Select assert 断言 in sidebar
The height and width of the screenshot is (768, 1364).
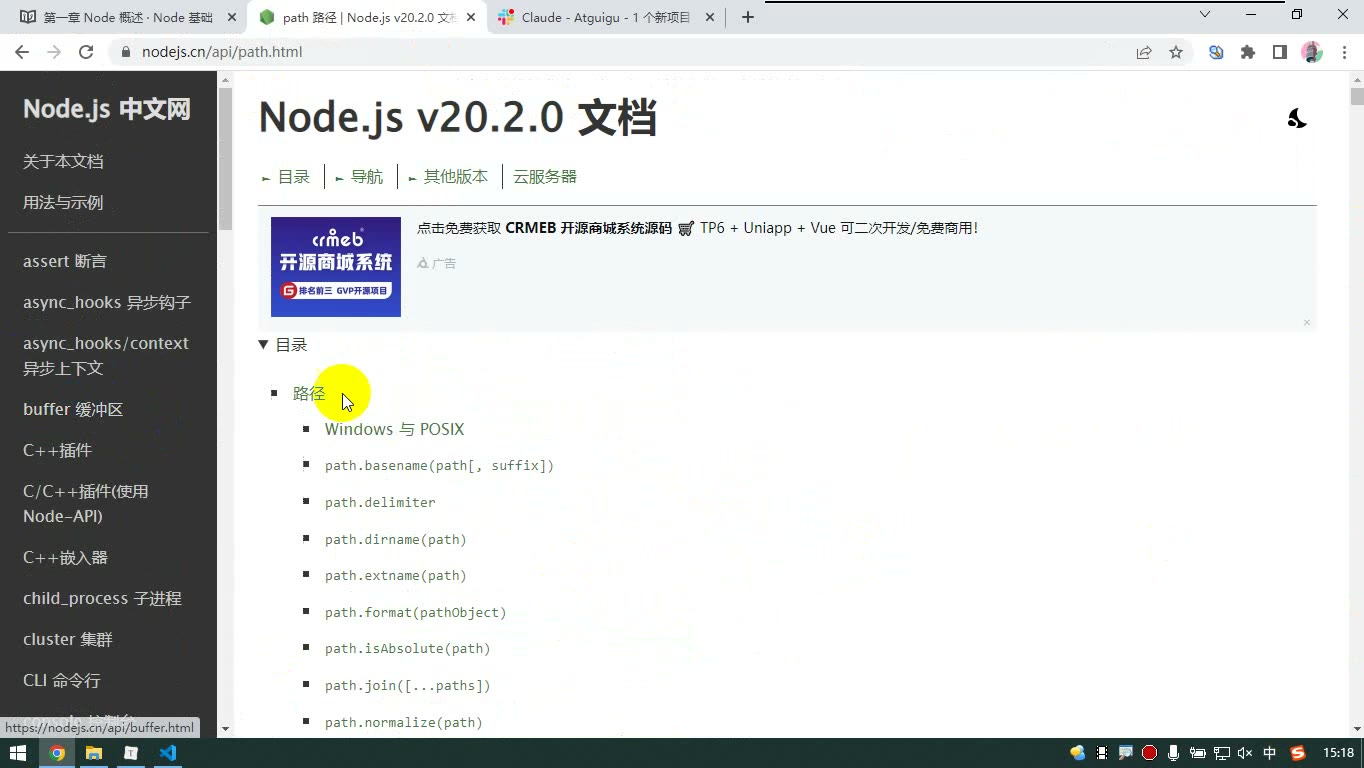pyautogui.click(x=65, y=262)
